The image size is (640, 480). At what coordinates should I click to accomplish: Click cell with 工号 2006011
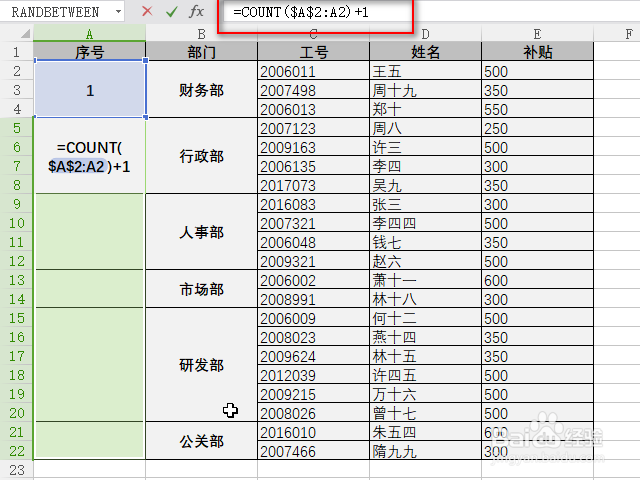pos(313,71)
